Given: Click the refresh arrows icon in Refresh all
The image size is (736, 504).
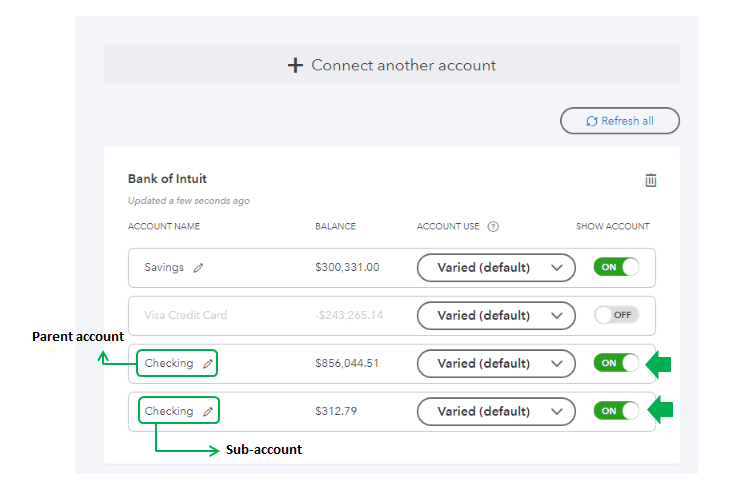Looking at the screenshot, I should pyautogui.click(x=592, y=121).
